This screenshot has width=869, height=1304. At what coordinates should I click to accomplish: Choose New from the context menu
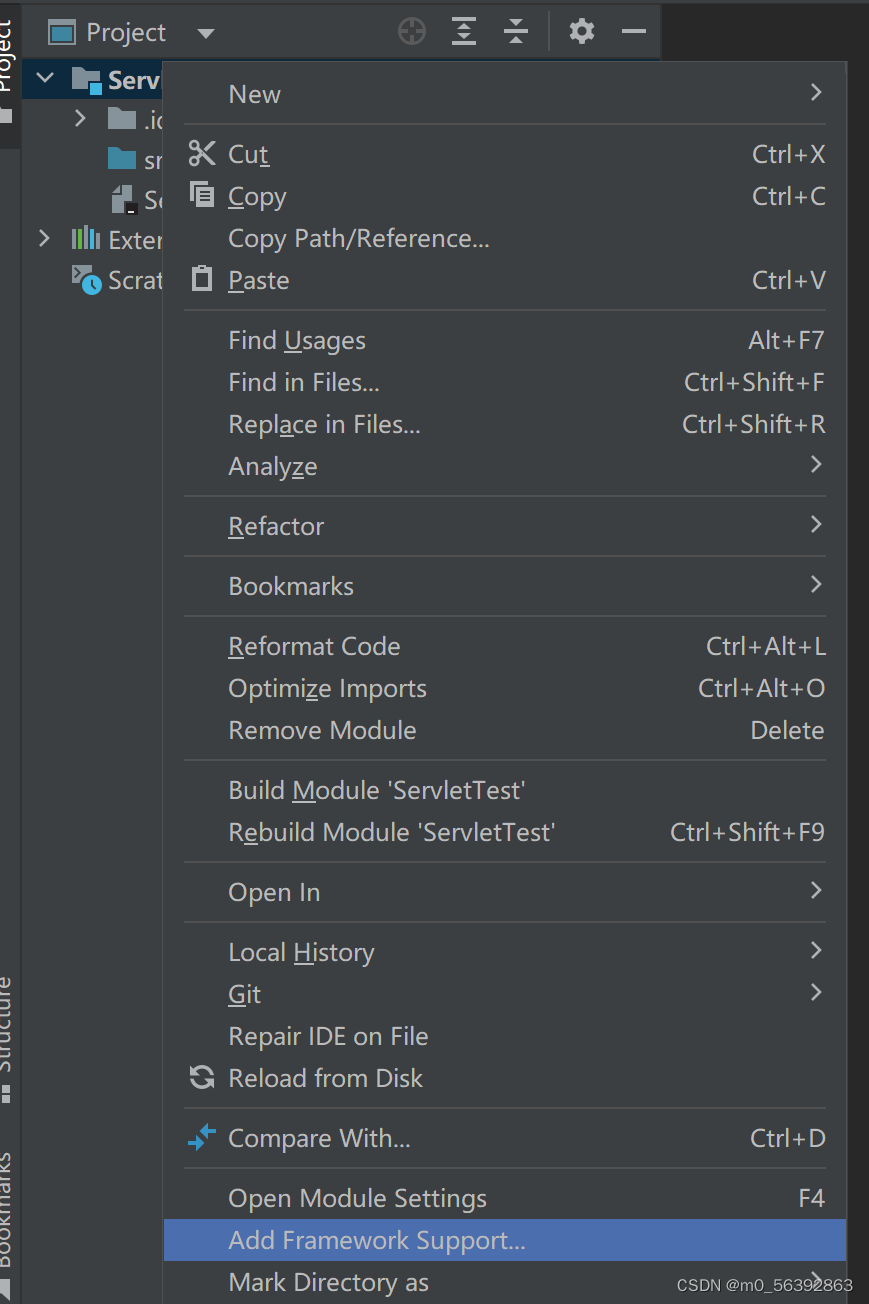[x=505, y=94]
